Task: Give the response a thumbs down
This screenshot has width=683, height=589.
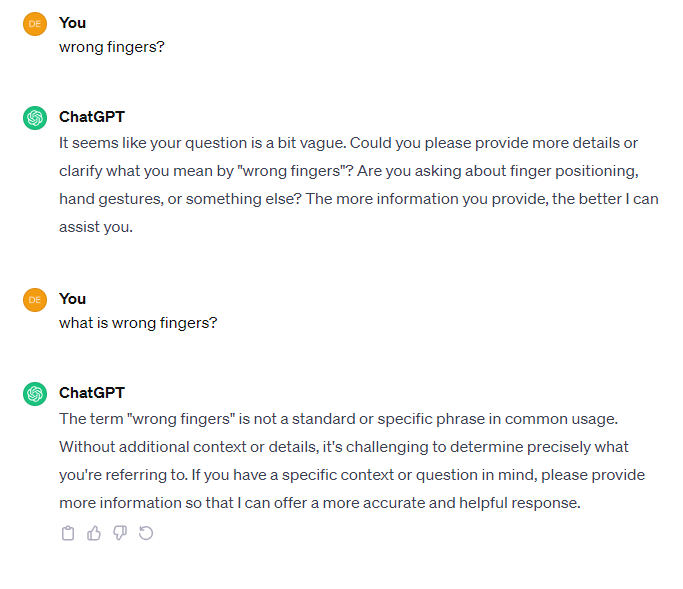Action: click(120, 533)
